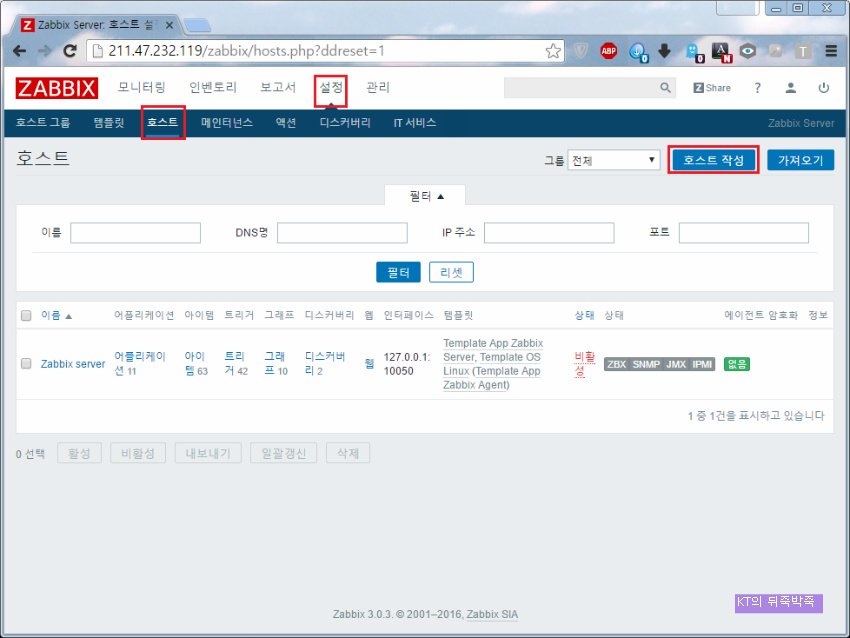The image size is (850, 638).
Task: Focus the DNS명 filter field
Action: [342, 233]
